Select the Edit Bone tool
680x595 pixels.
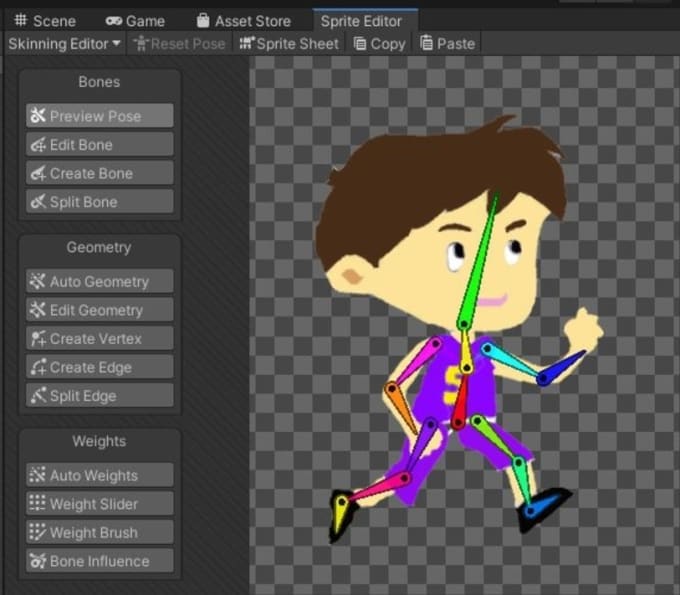100,144
